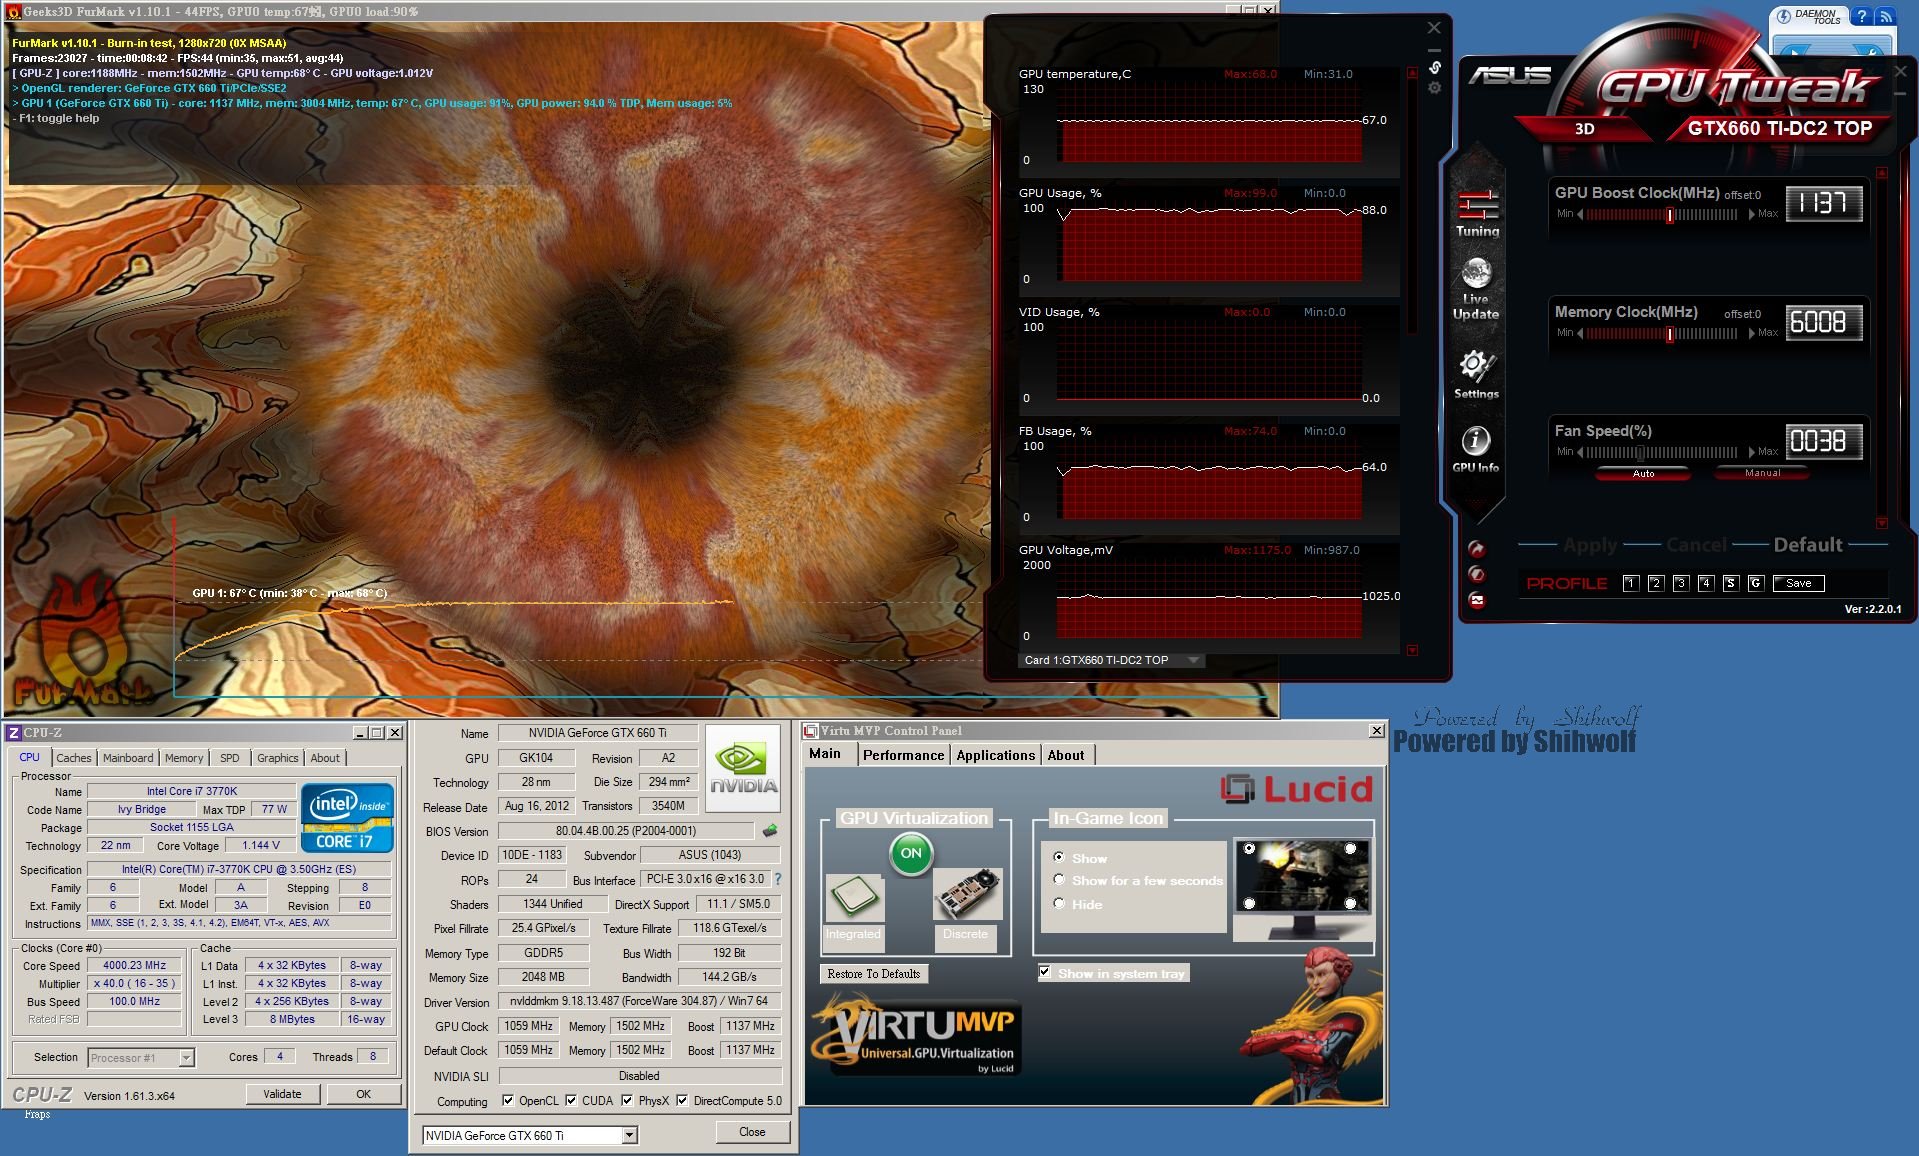Click the GPU Boost Clock value field 1137

point(1823,203)
